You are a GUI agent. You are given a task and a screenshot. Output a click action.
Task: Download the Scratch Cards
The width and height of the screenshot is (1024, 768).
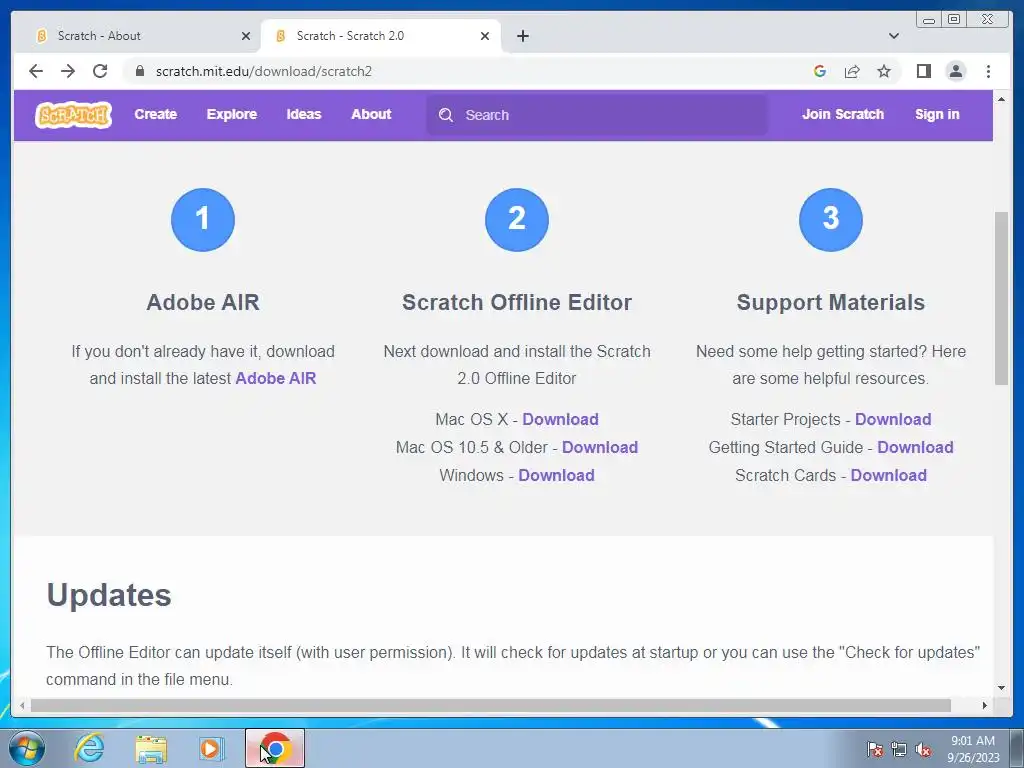pos(889,475)
